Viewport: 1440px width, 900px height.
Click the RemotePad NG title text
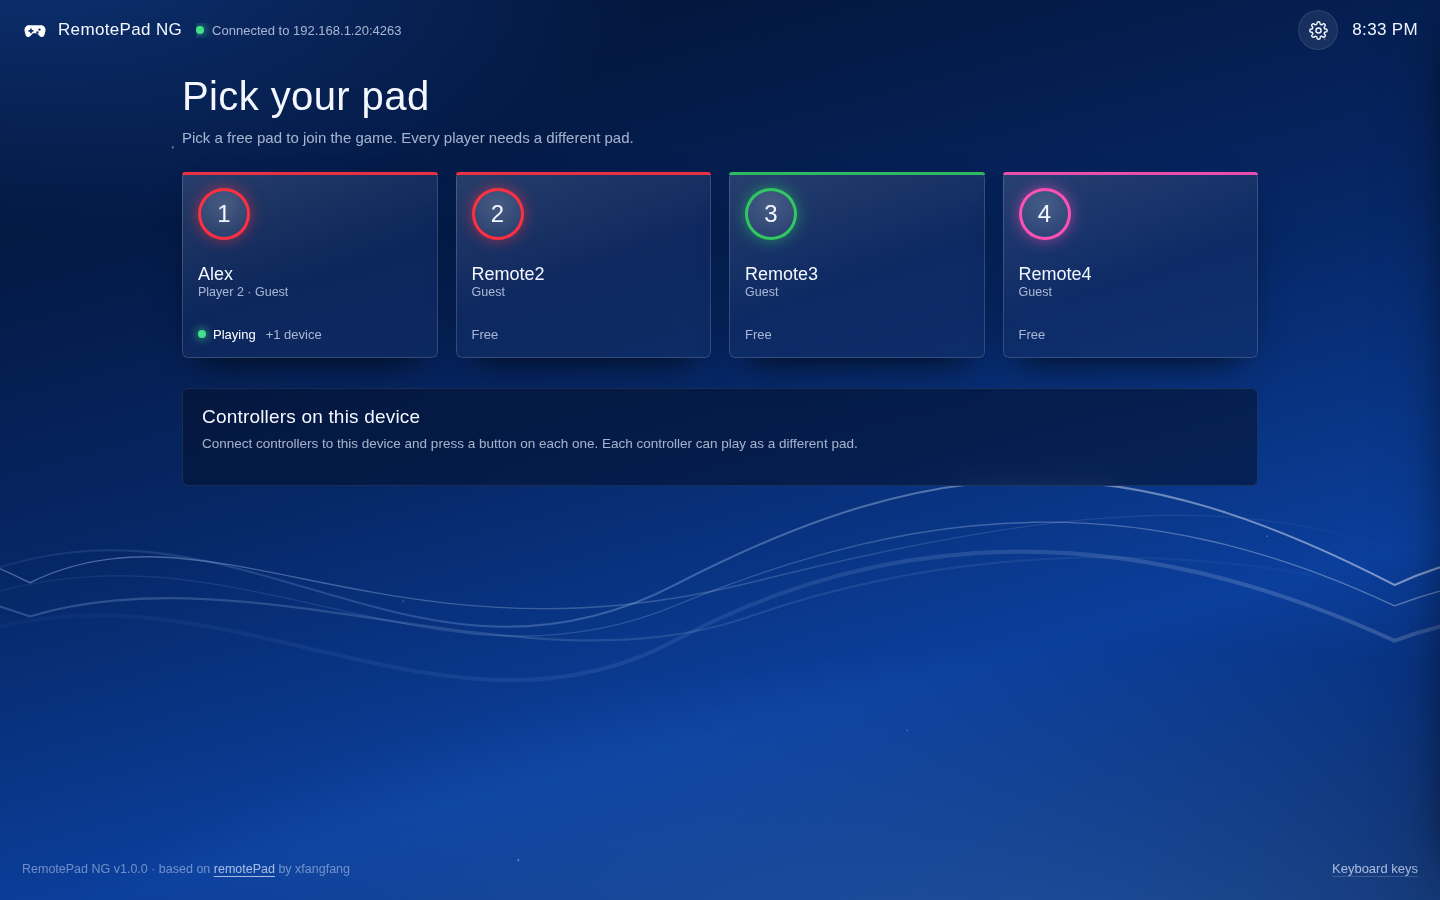tap(120, 30)
